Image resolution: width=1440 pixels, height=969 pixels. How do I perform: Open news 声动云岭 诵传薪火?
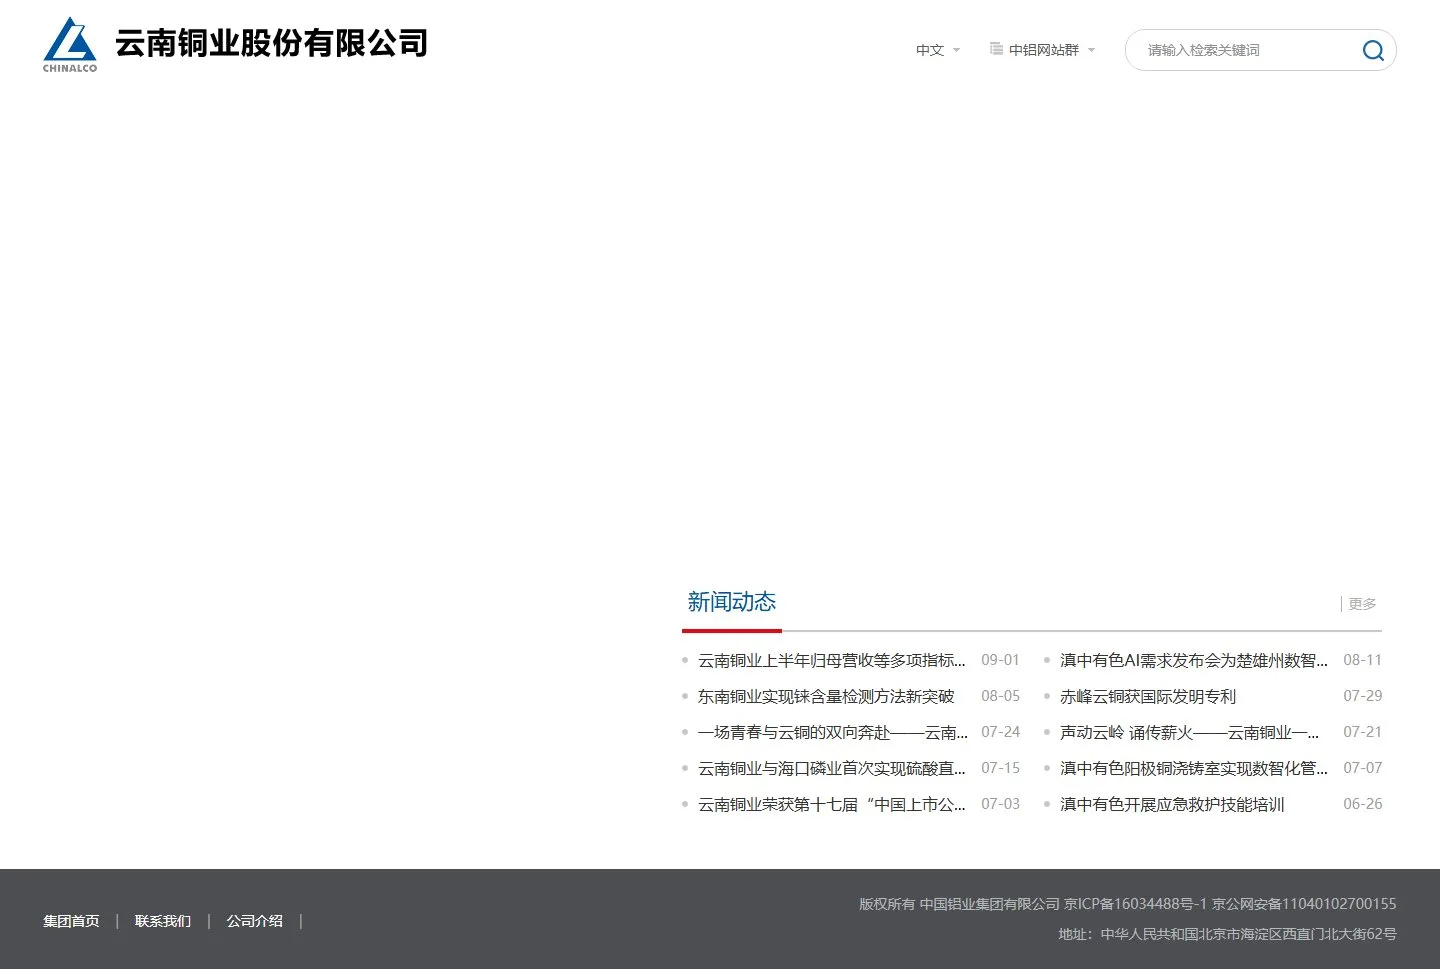click(x=1190, y=732)
